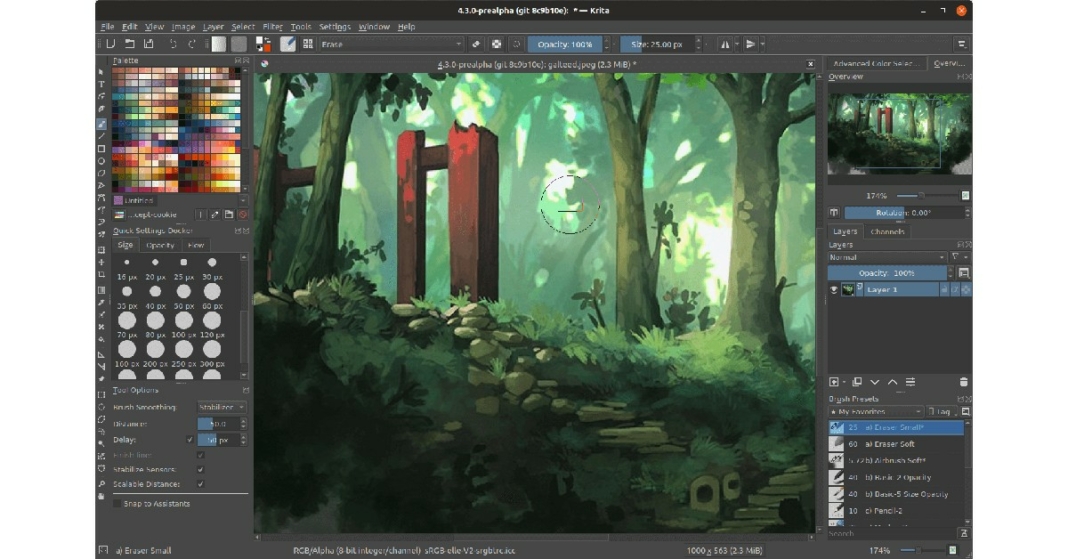Toggle Scalable Distance checkbox
Viewport: 1068px width, 559px height.
pos(200,484)
